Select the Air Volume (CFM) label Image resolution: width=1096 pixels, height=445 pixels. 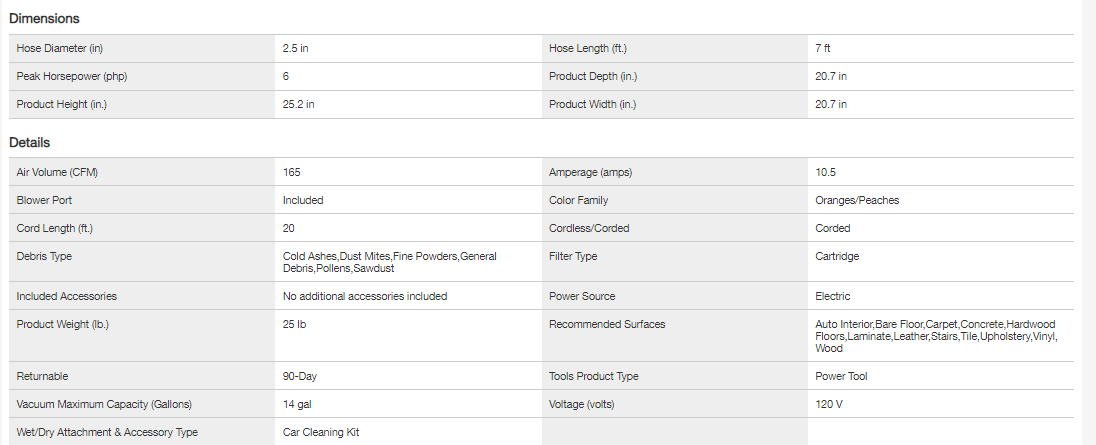[x=57, y=172]
